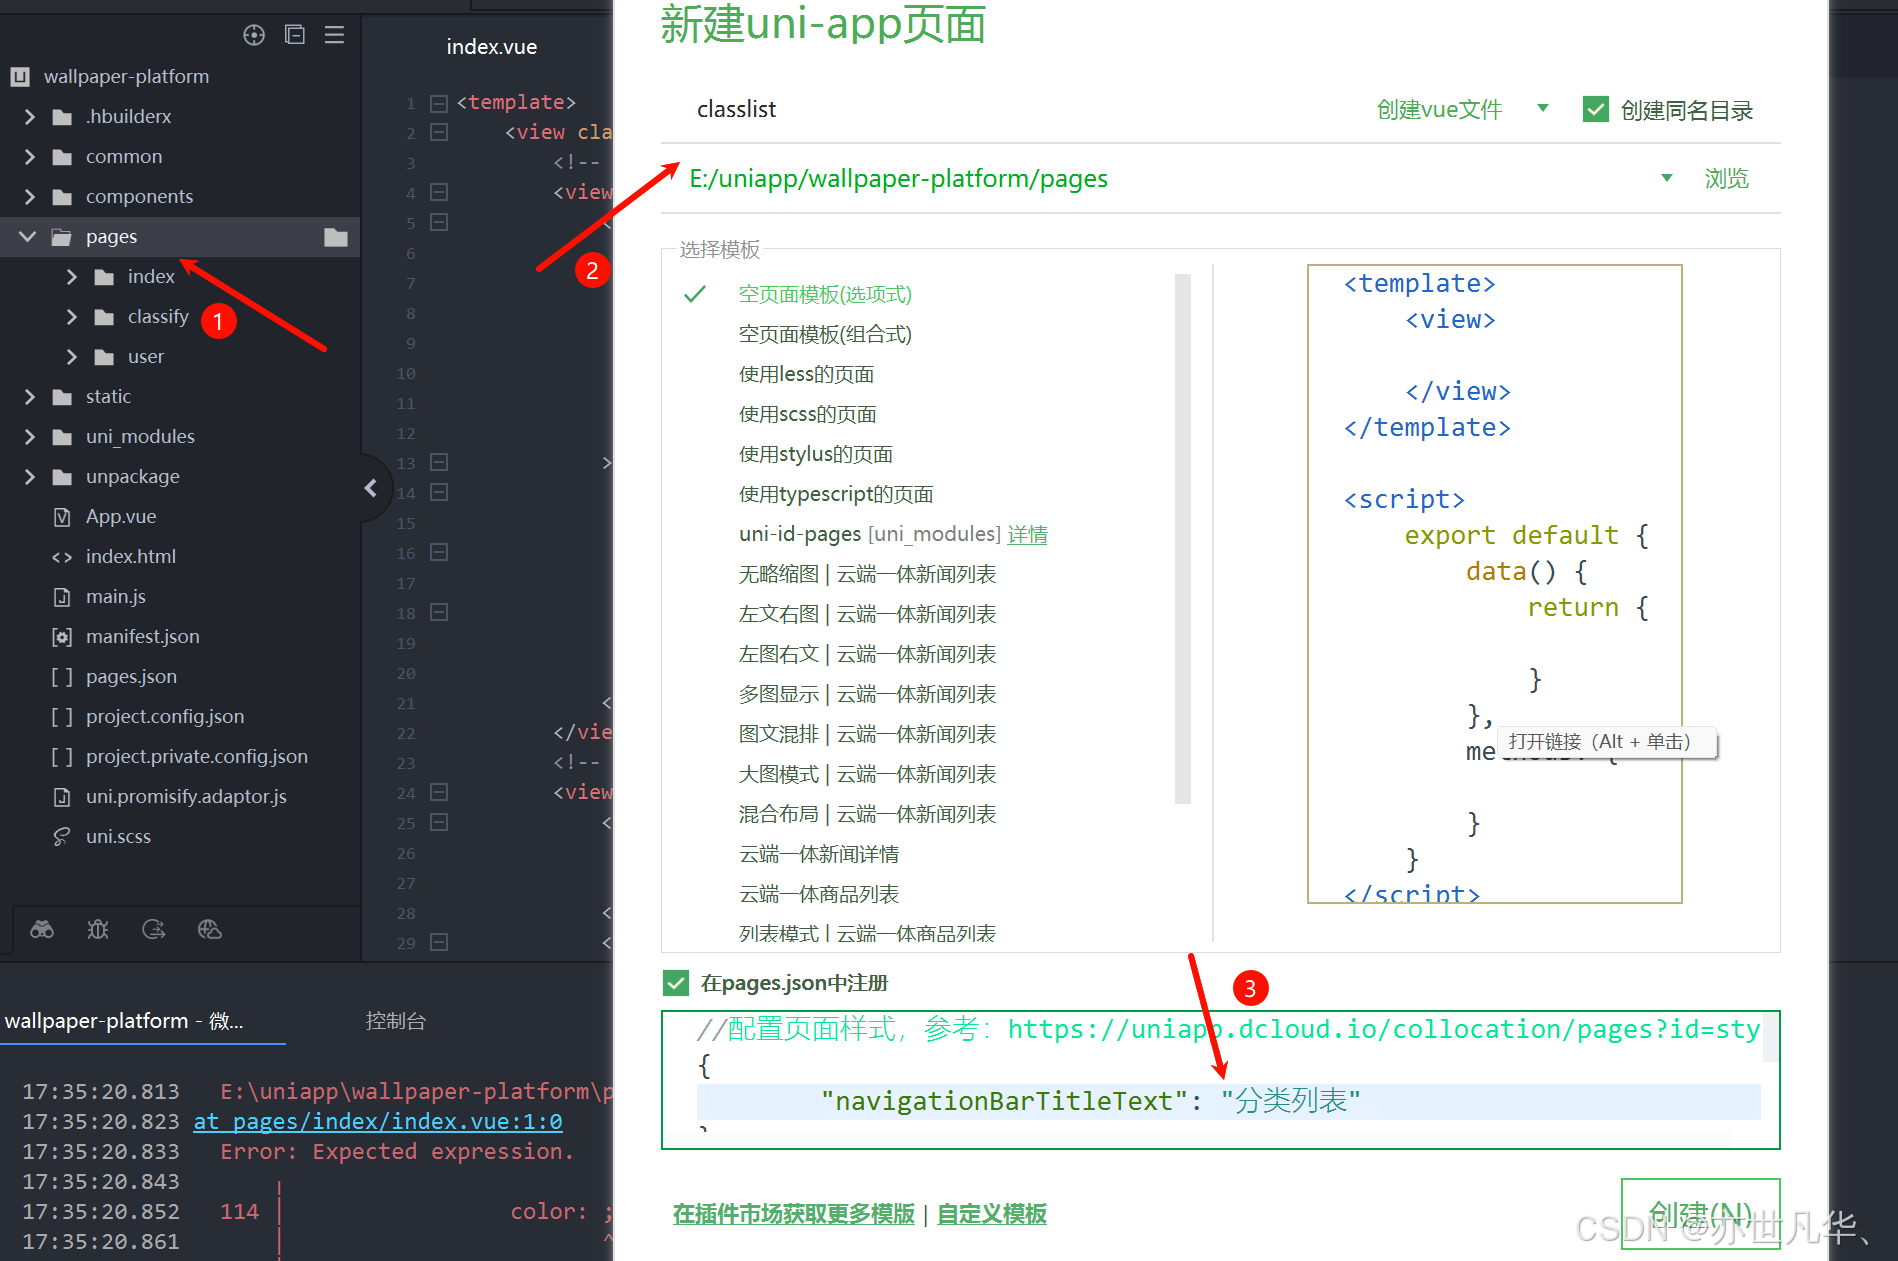Collapse the pages folder
Image resolution: width=1898 pixels, height=1261 pixels.
[x=28, y=237]
